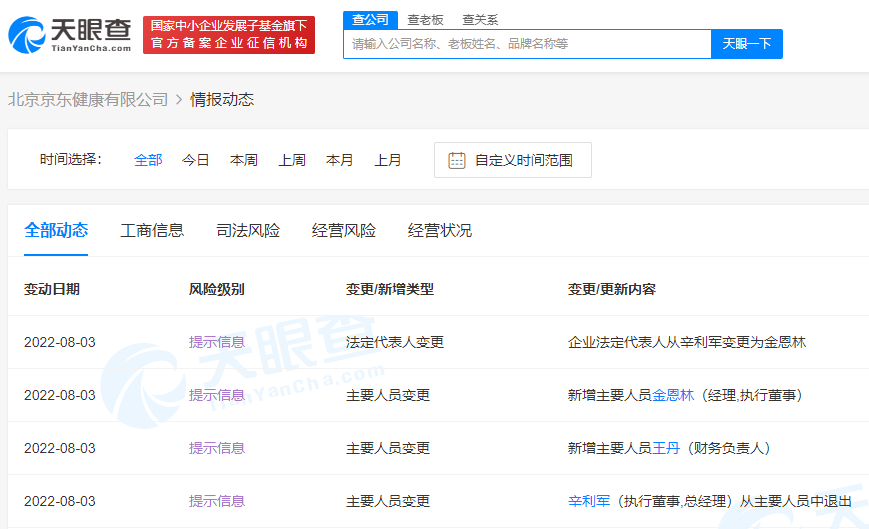Select 企业法定代表人从辛利军变更为金恩林 text
Viewport: 869px width, 529px height.
coord(687,342)
